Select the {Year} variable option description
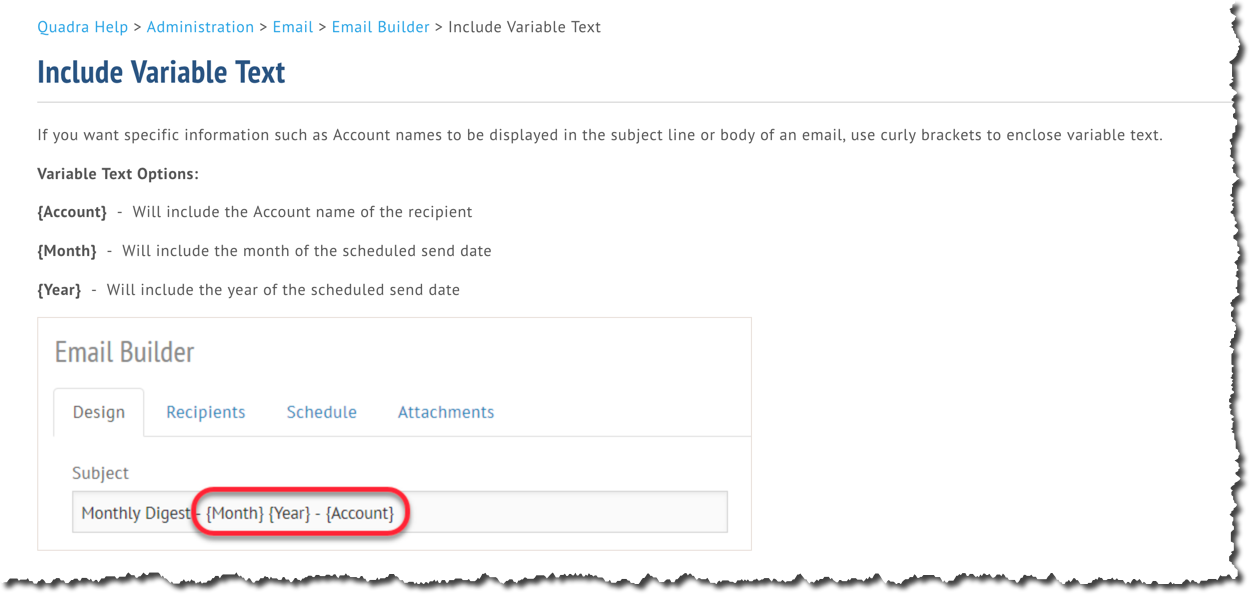This screenshot has width=1251, height=594. pyautogui.click(x=250, y=289)
